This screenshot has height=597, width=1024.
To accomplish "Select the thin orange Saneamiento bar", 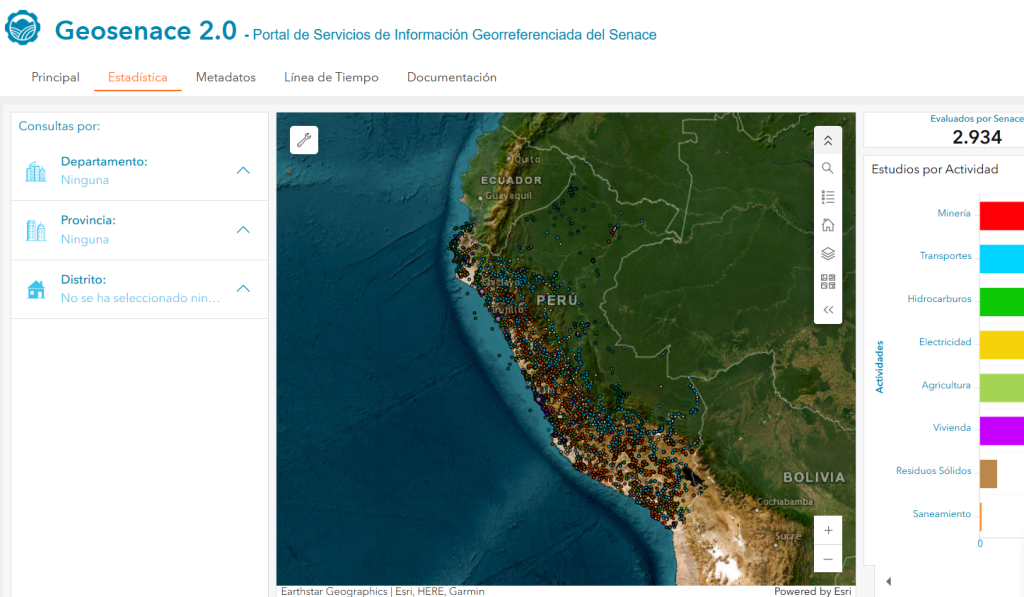I will coord(981,517).
